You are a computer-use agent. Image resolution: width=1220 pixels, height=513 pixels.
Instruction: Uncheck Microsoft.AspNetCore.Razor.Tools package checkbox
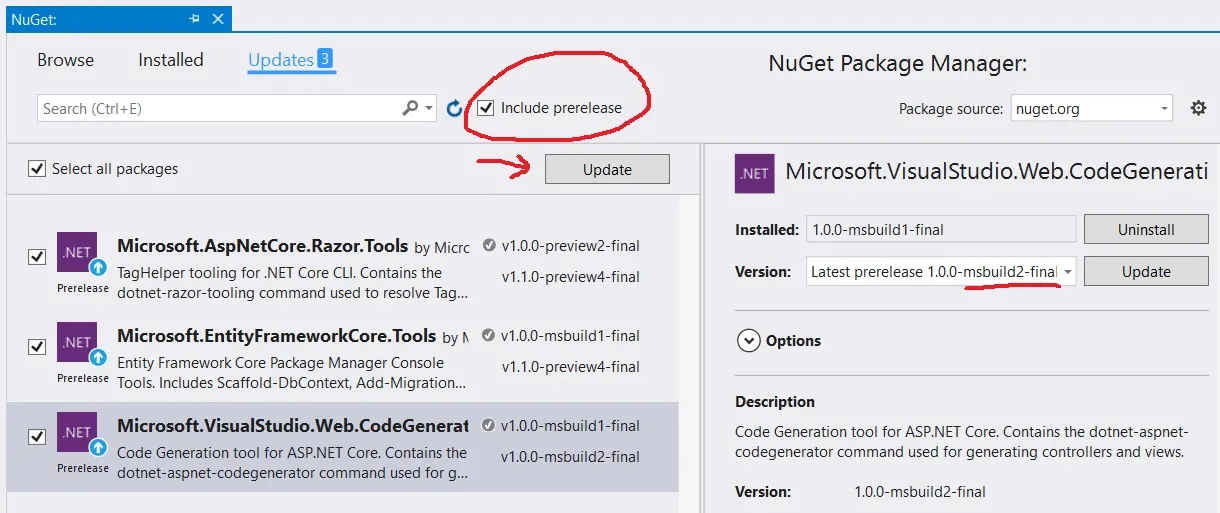tap(37, 257)
